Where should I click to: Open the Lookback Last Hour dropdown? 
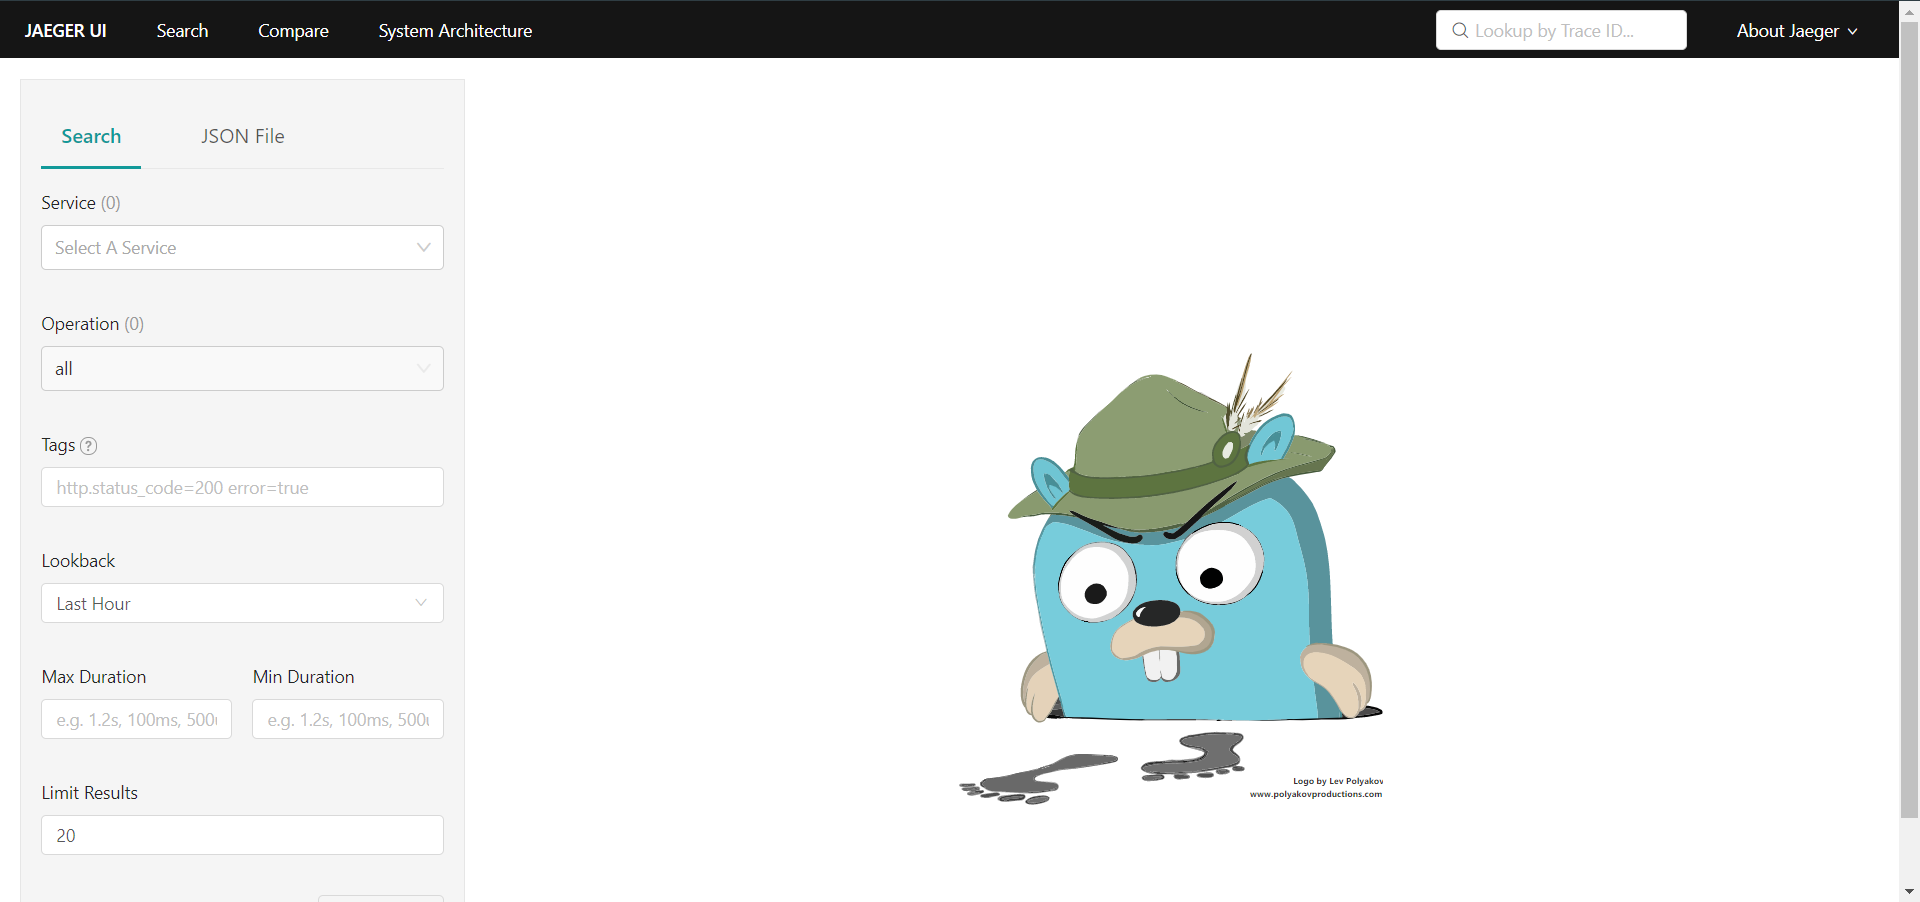pyautogui.click(x=242, y=604)
